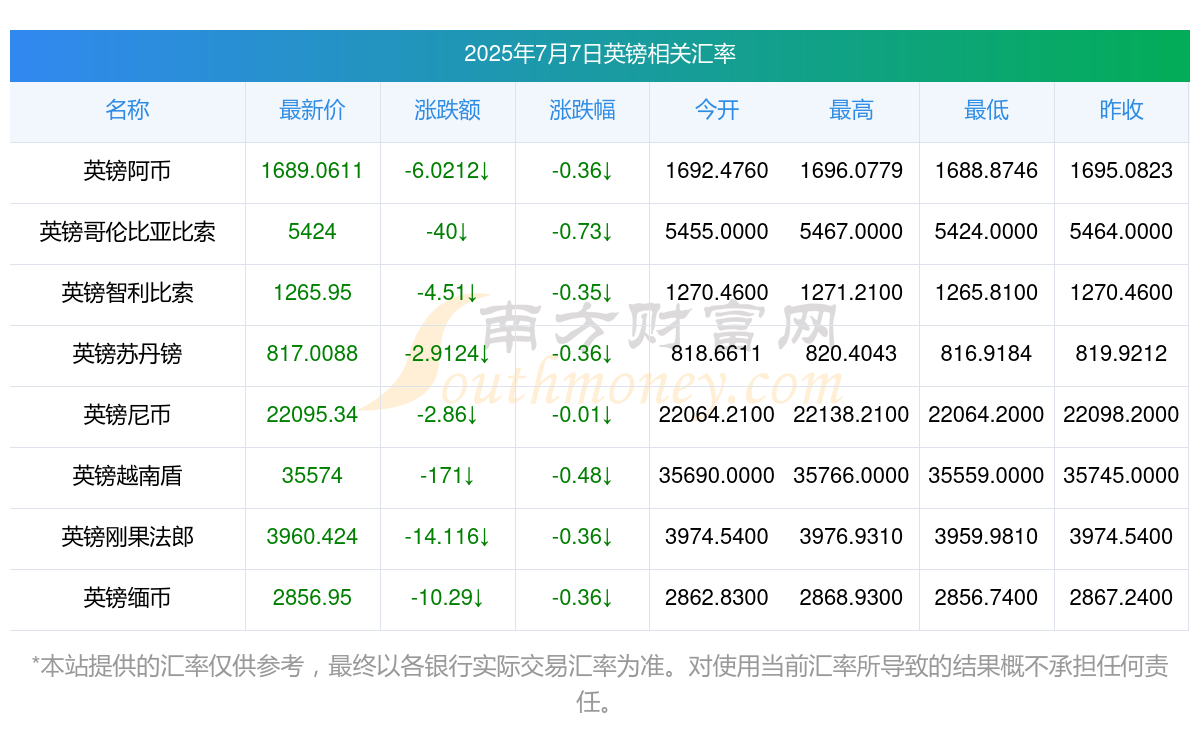Click change amount -171↓
This screenshot has height=733, width=1200.
(447, 476)
